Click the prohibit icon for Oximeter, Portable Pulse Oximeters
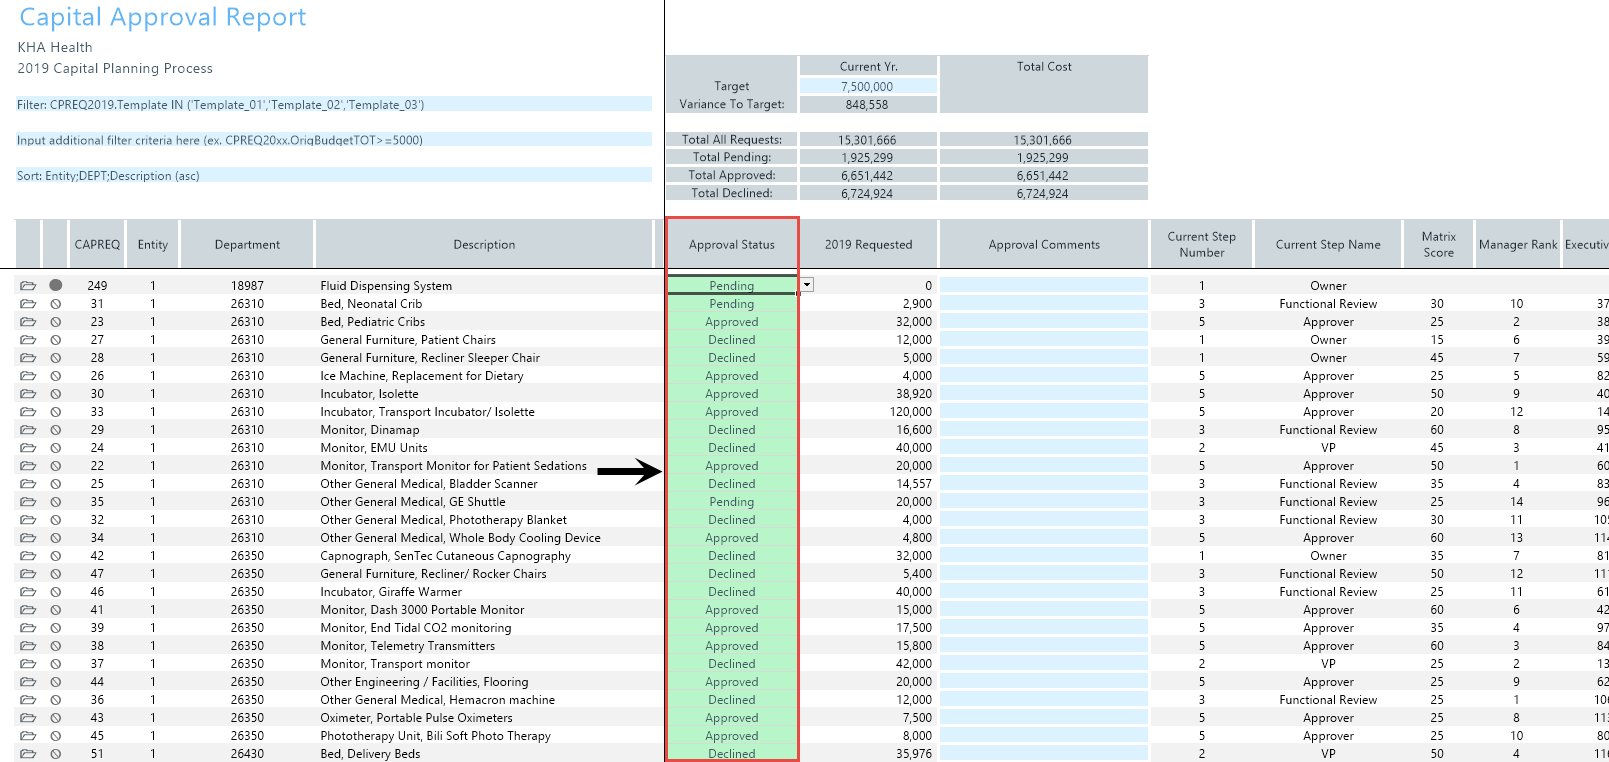1609x762 pixels. click(x=56, y=718)
